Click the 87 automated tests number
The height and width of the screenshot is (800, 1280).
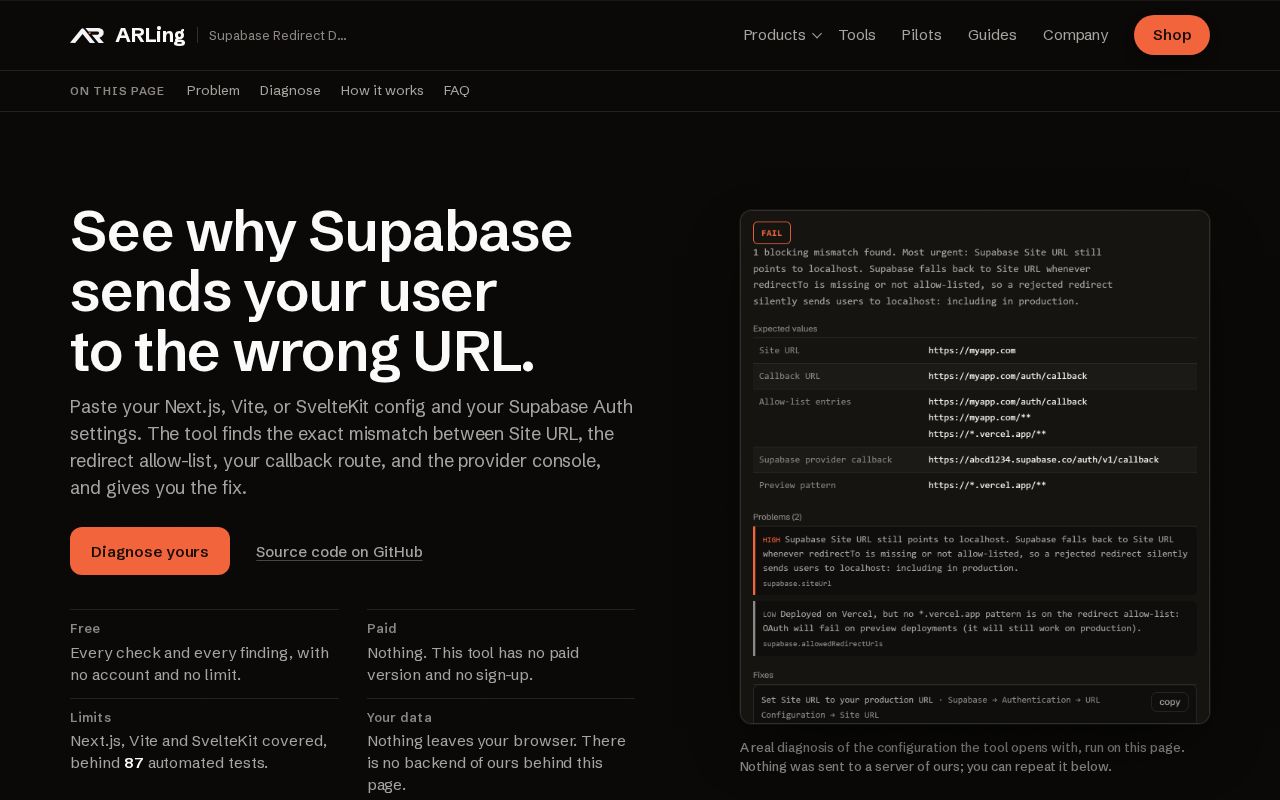(x=134, y=763)
